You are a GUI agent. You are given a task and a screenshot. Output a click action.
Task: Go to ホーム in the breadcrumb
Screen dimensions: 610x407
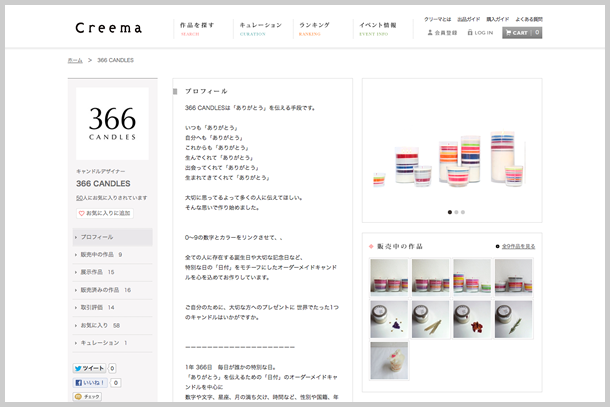coord(75,60)
